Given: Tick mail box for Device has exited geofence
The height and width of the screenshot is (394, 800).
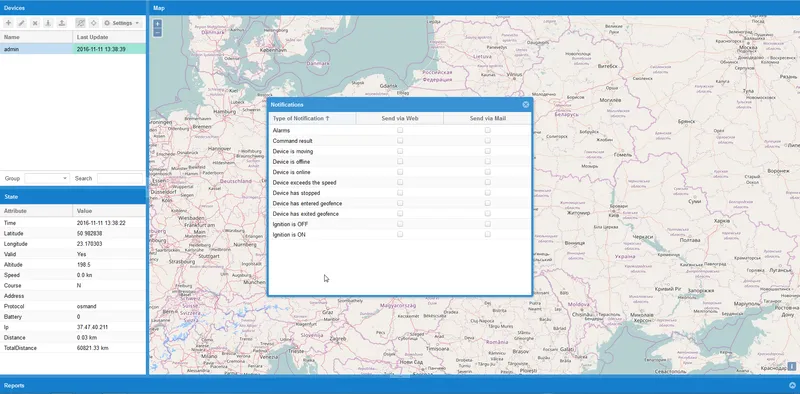Looking at the screenshot, I should click(x=488, y=213).
